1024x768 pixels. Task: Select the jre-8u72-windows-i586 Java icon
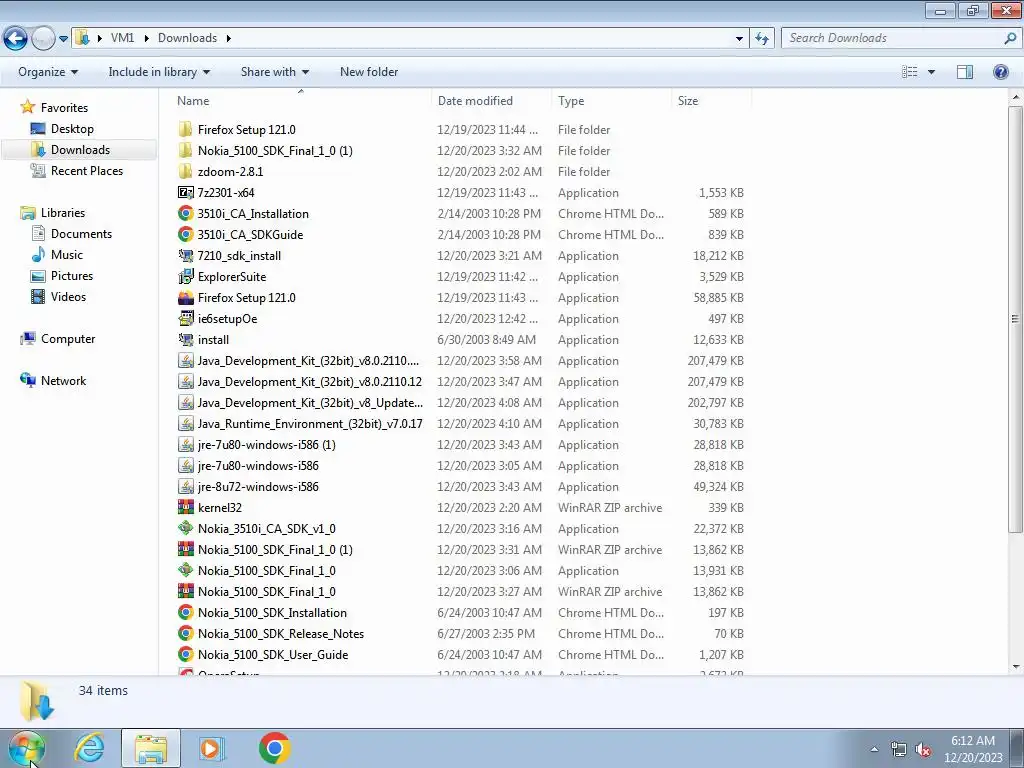coord(185,487)
